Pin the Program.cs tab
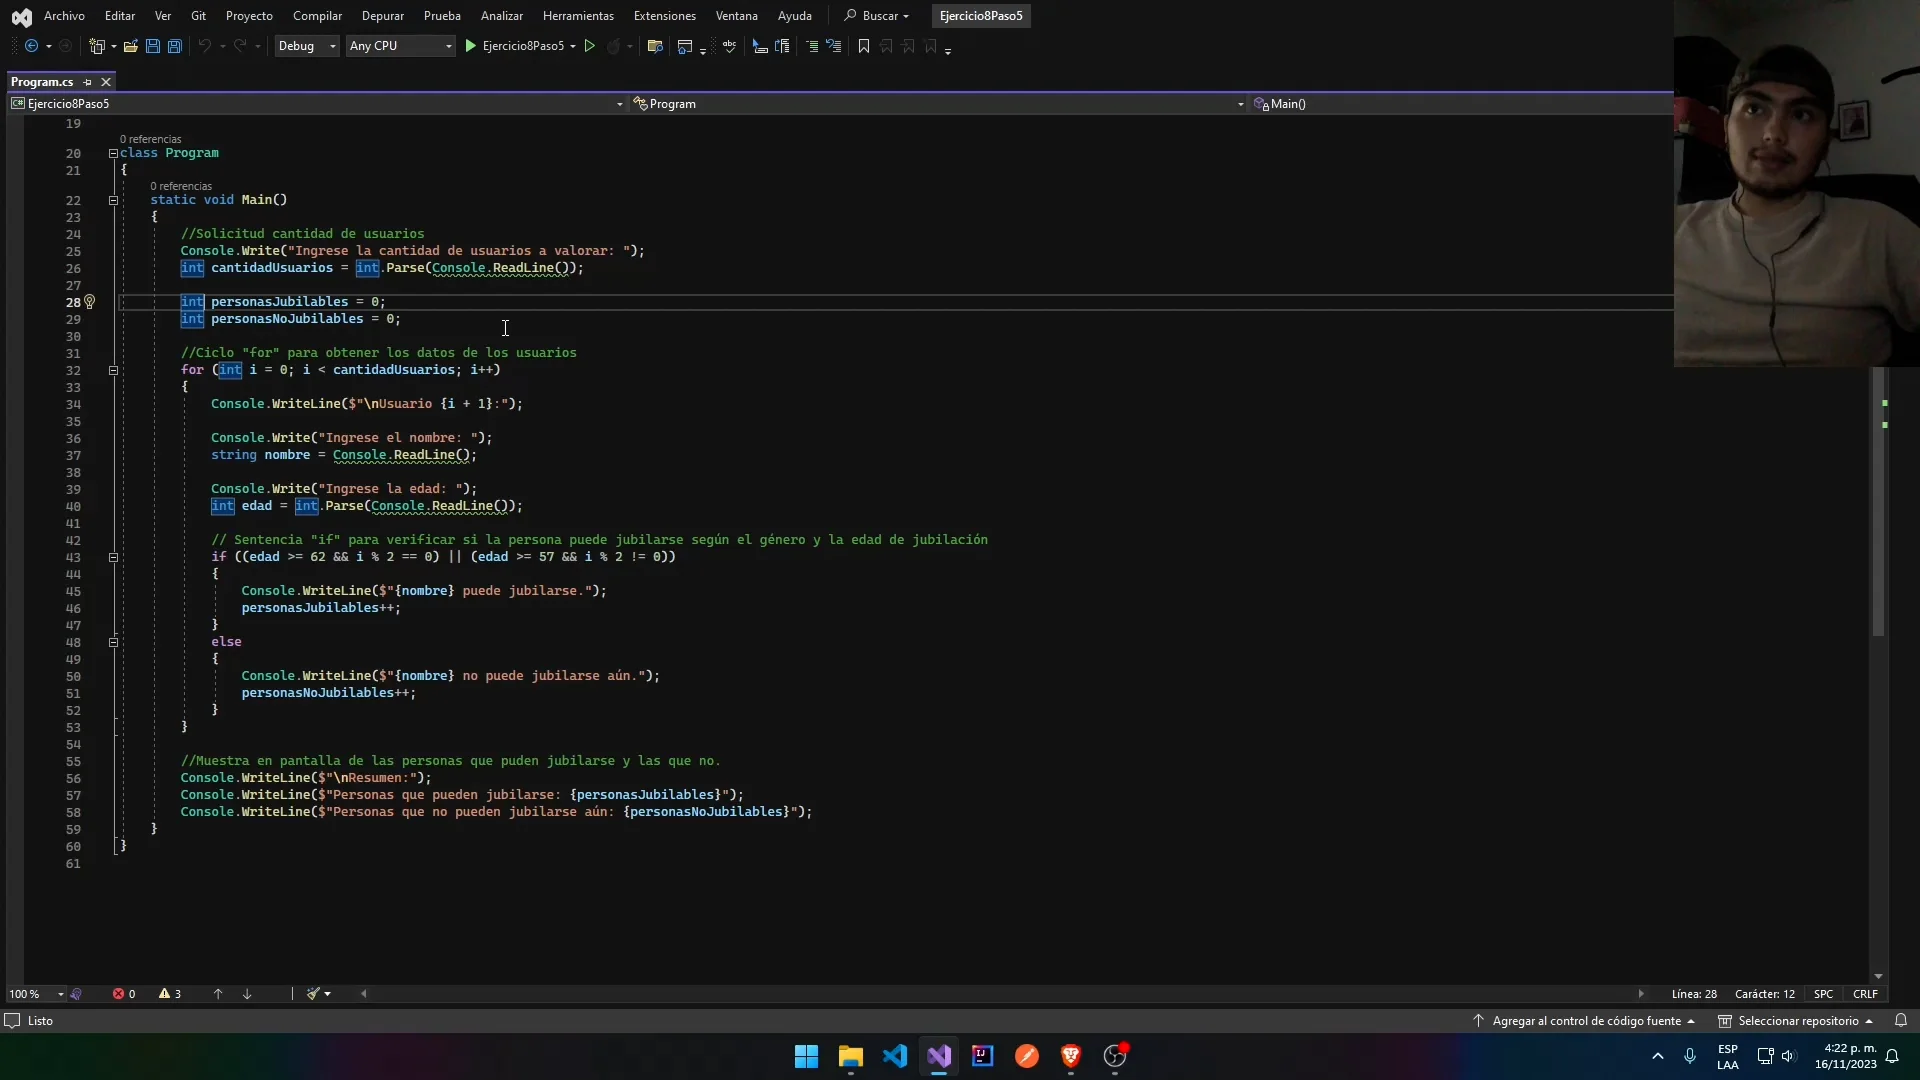Viewport: 1920px width, 1080px height. coord(88,82)
